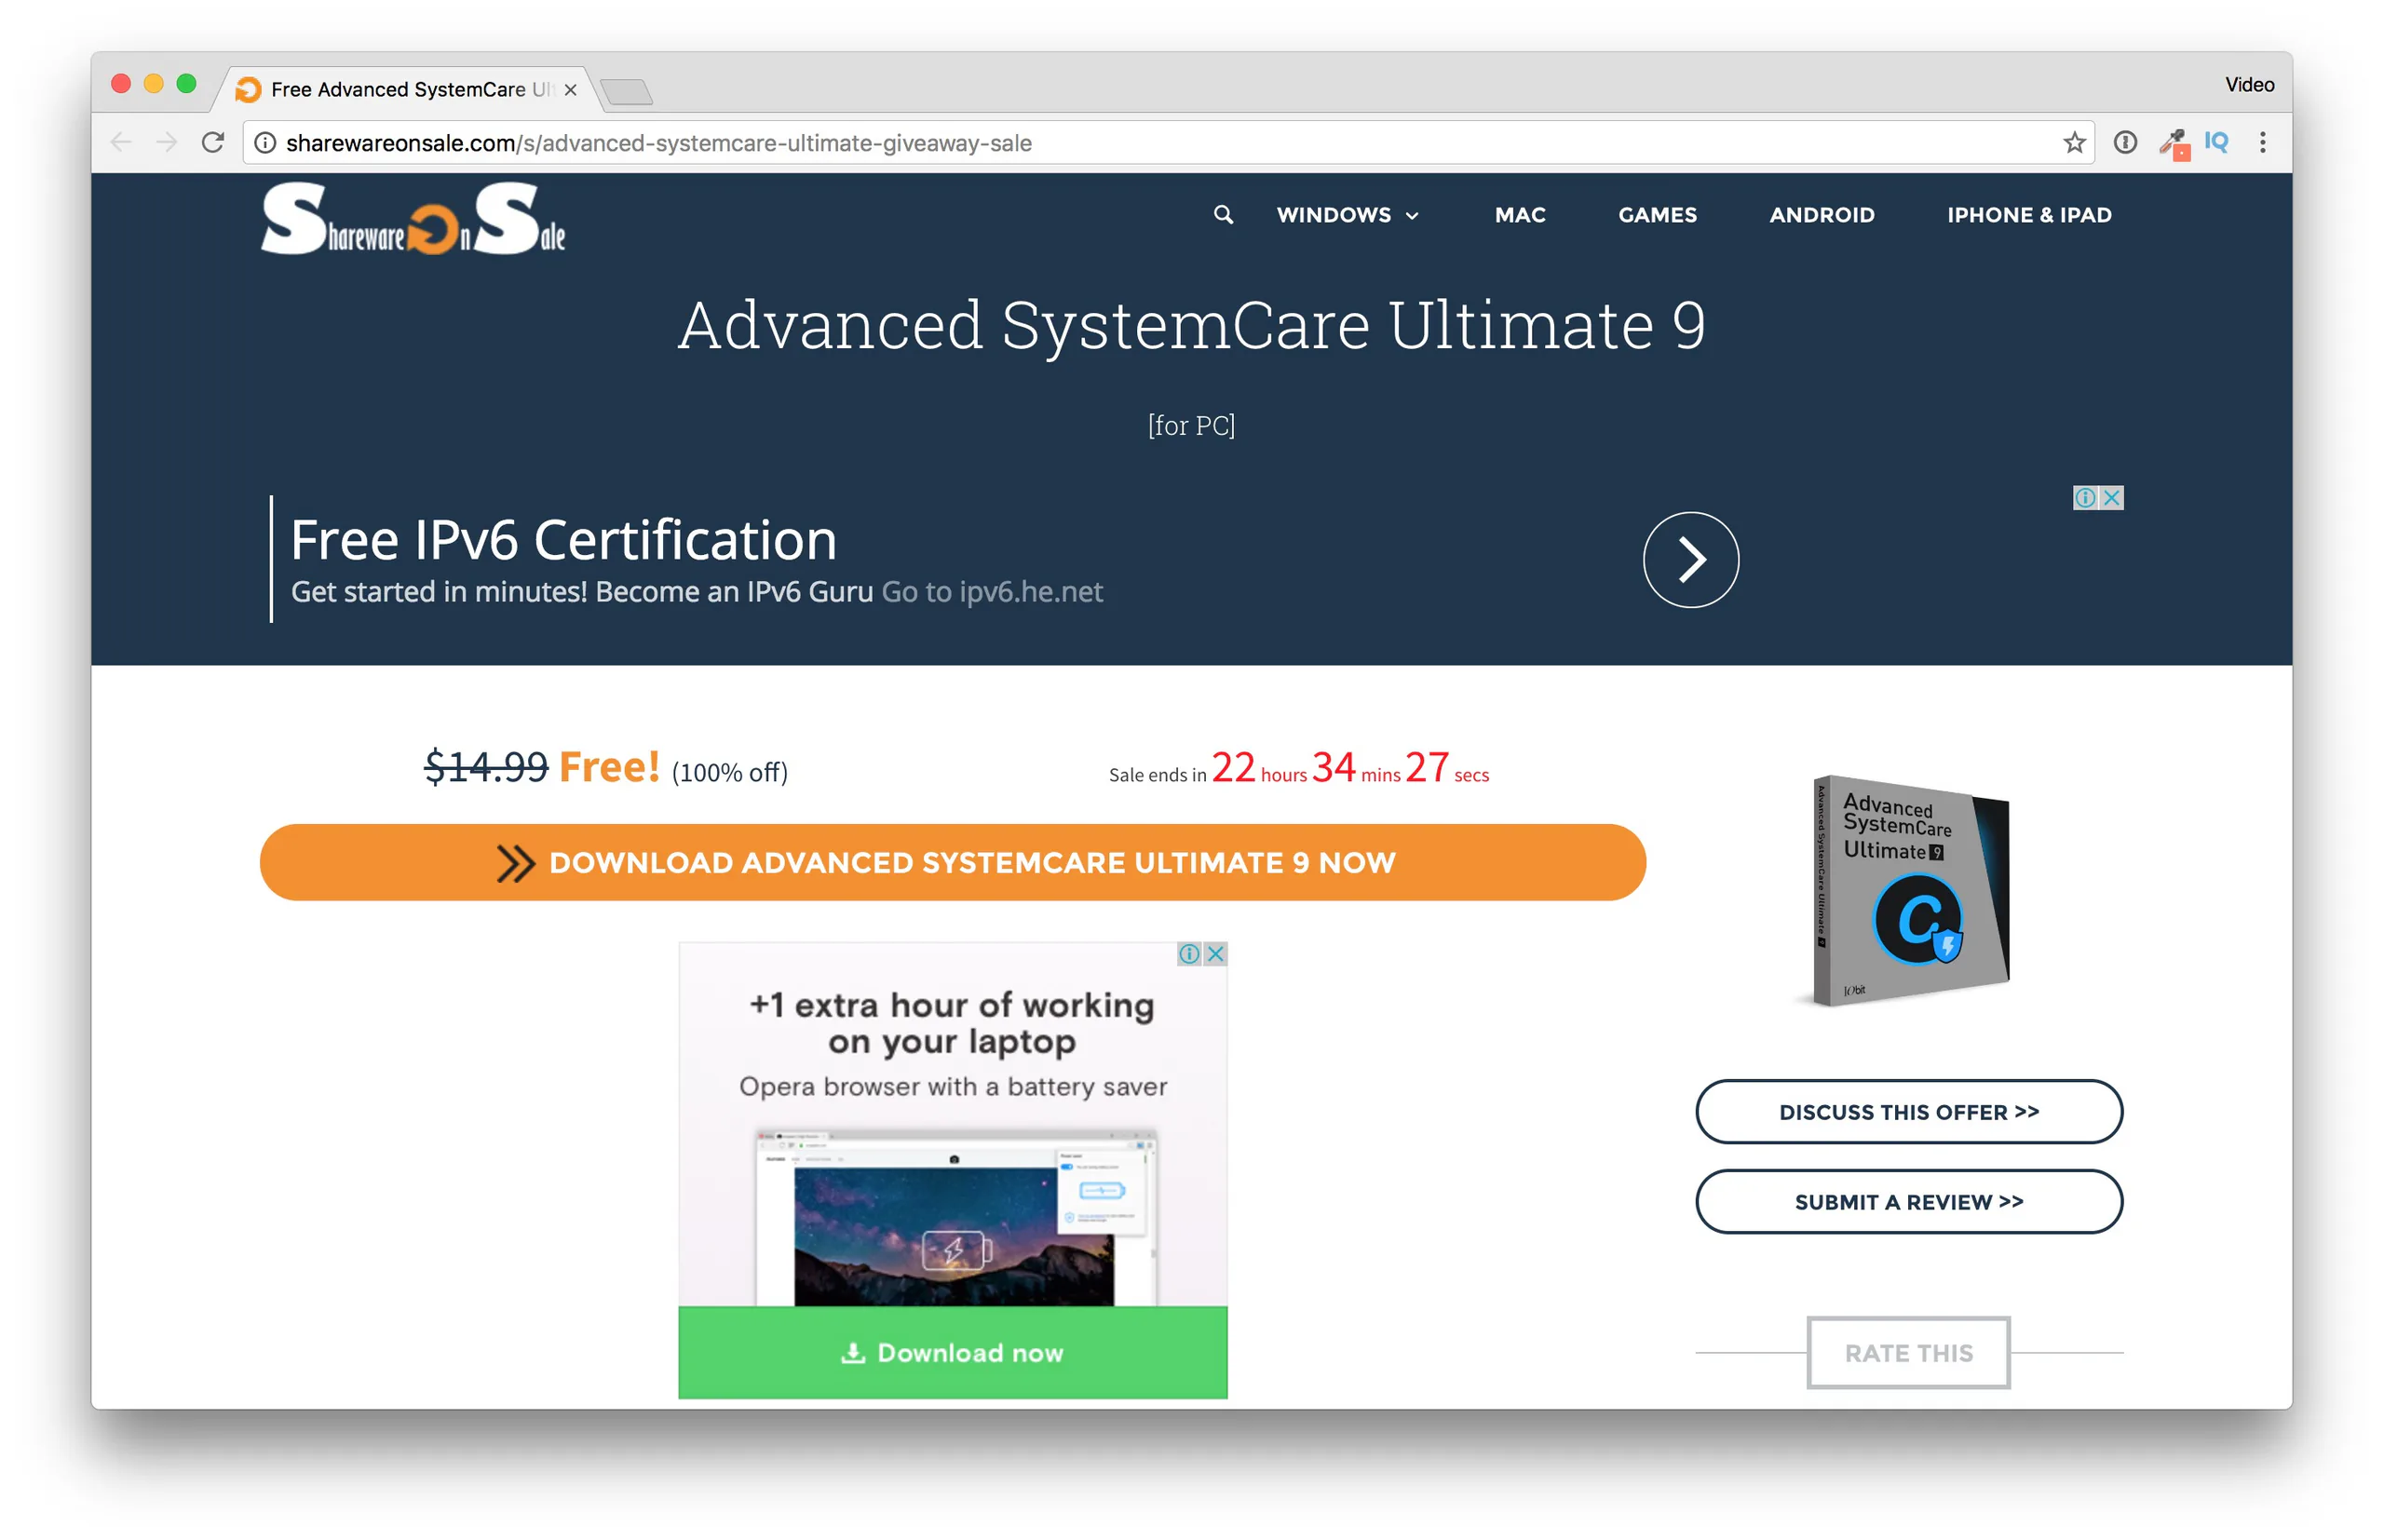The image size is (2384, 1540).
Task: Open Chrome's three-dot menu
Action: [2262, 143]
